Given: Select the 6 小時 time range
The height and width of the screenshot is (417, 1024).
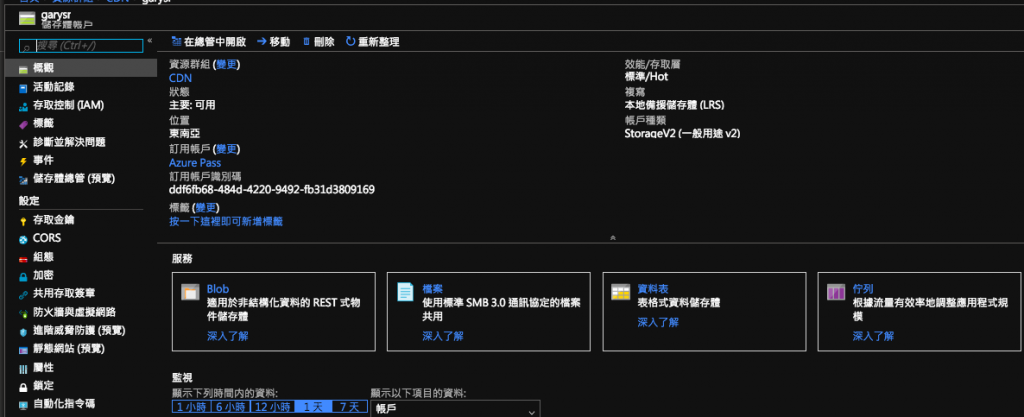Looking at the screenshot, I should click(230, 407).
